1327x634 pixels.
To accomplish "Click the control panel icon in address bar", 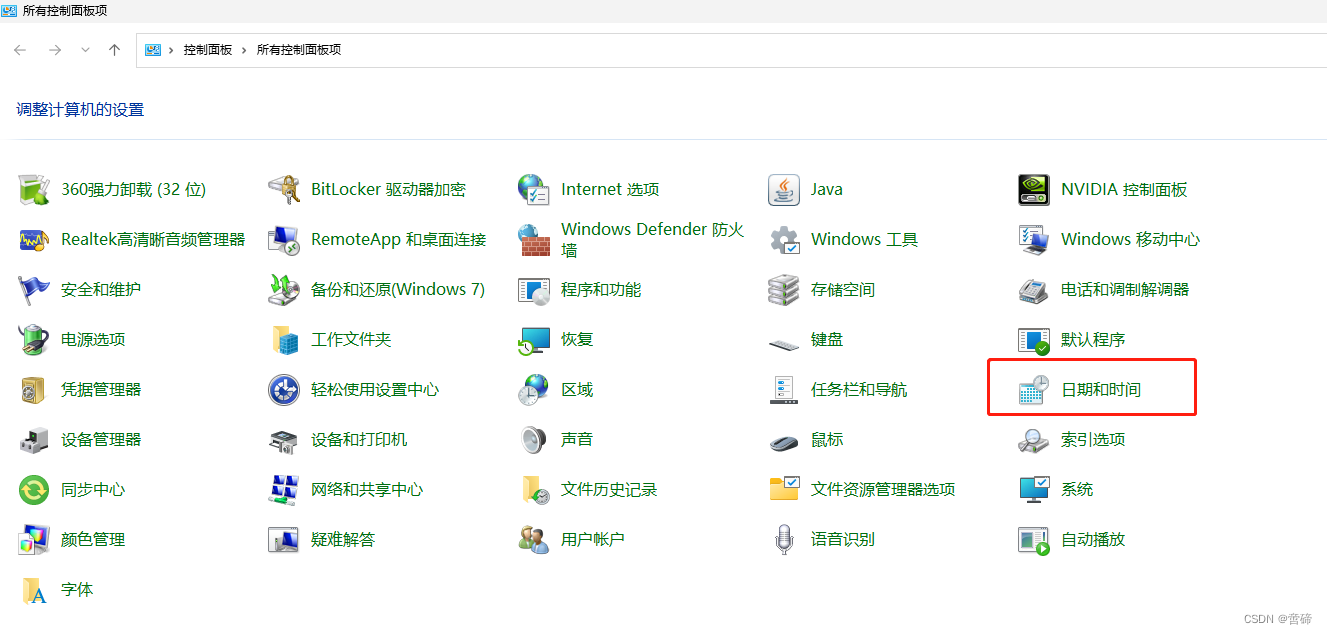I will 153,50.
